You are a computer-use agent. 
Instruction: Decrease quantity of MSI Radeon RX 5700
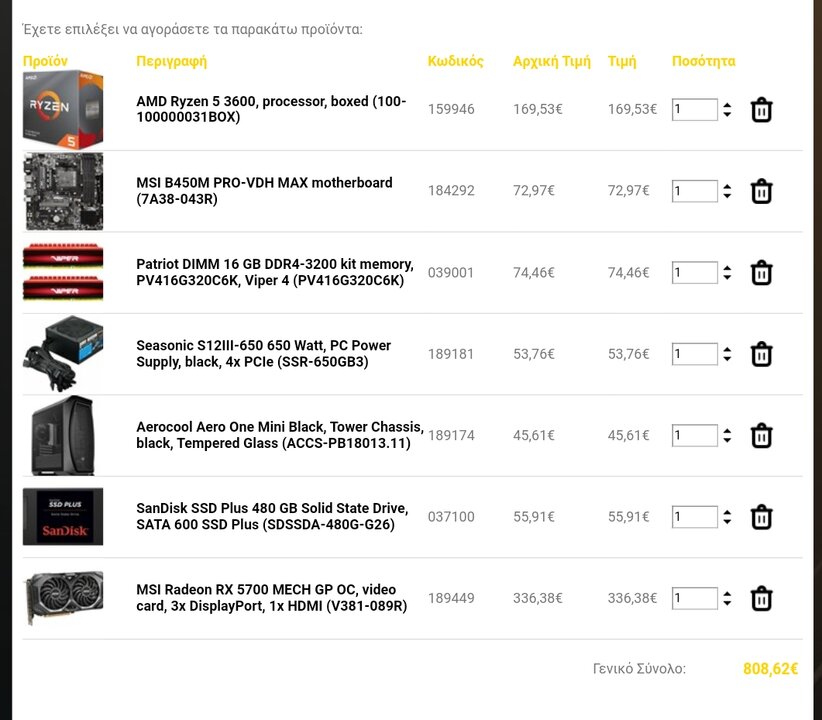727,603
